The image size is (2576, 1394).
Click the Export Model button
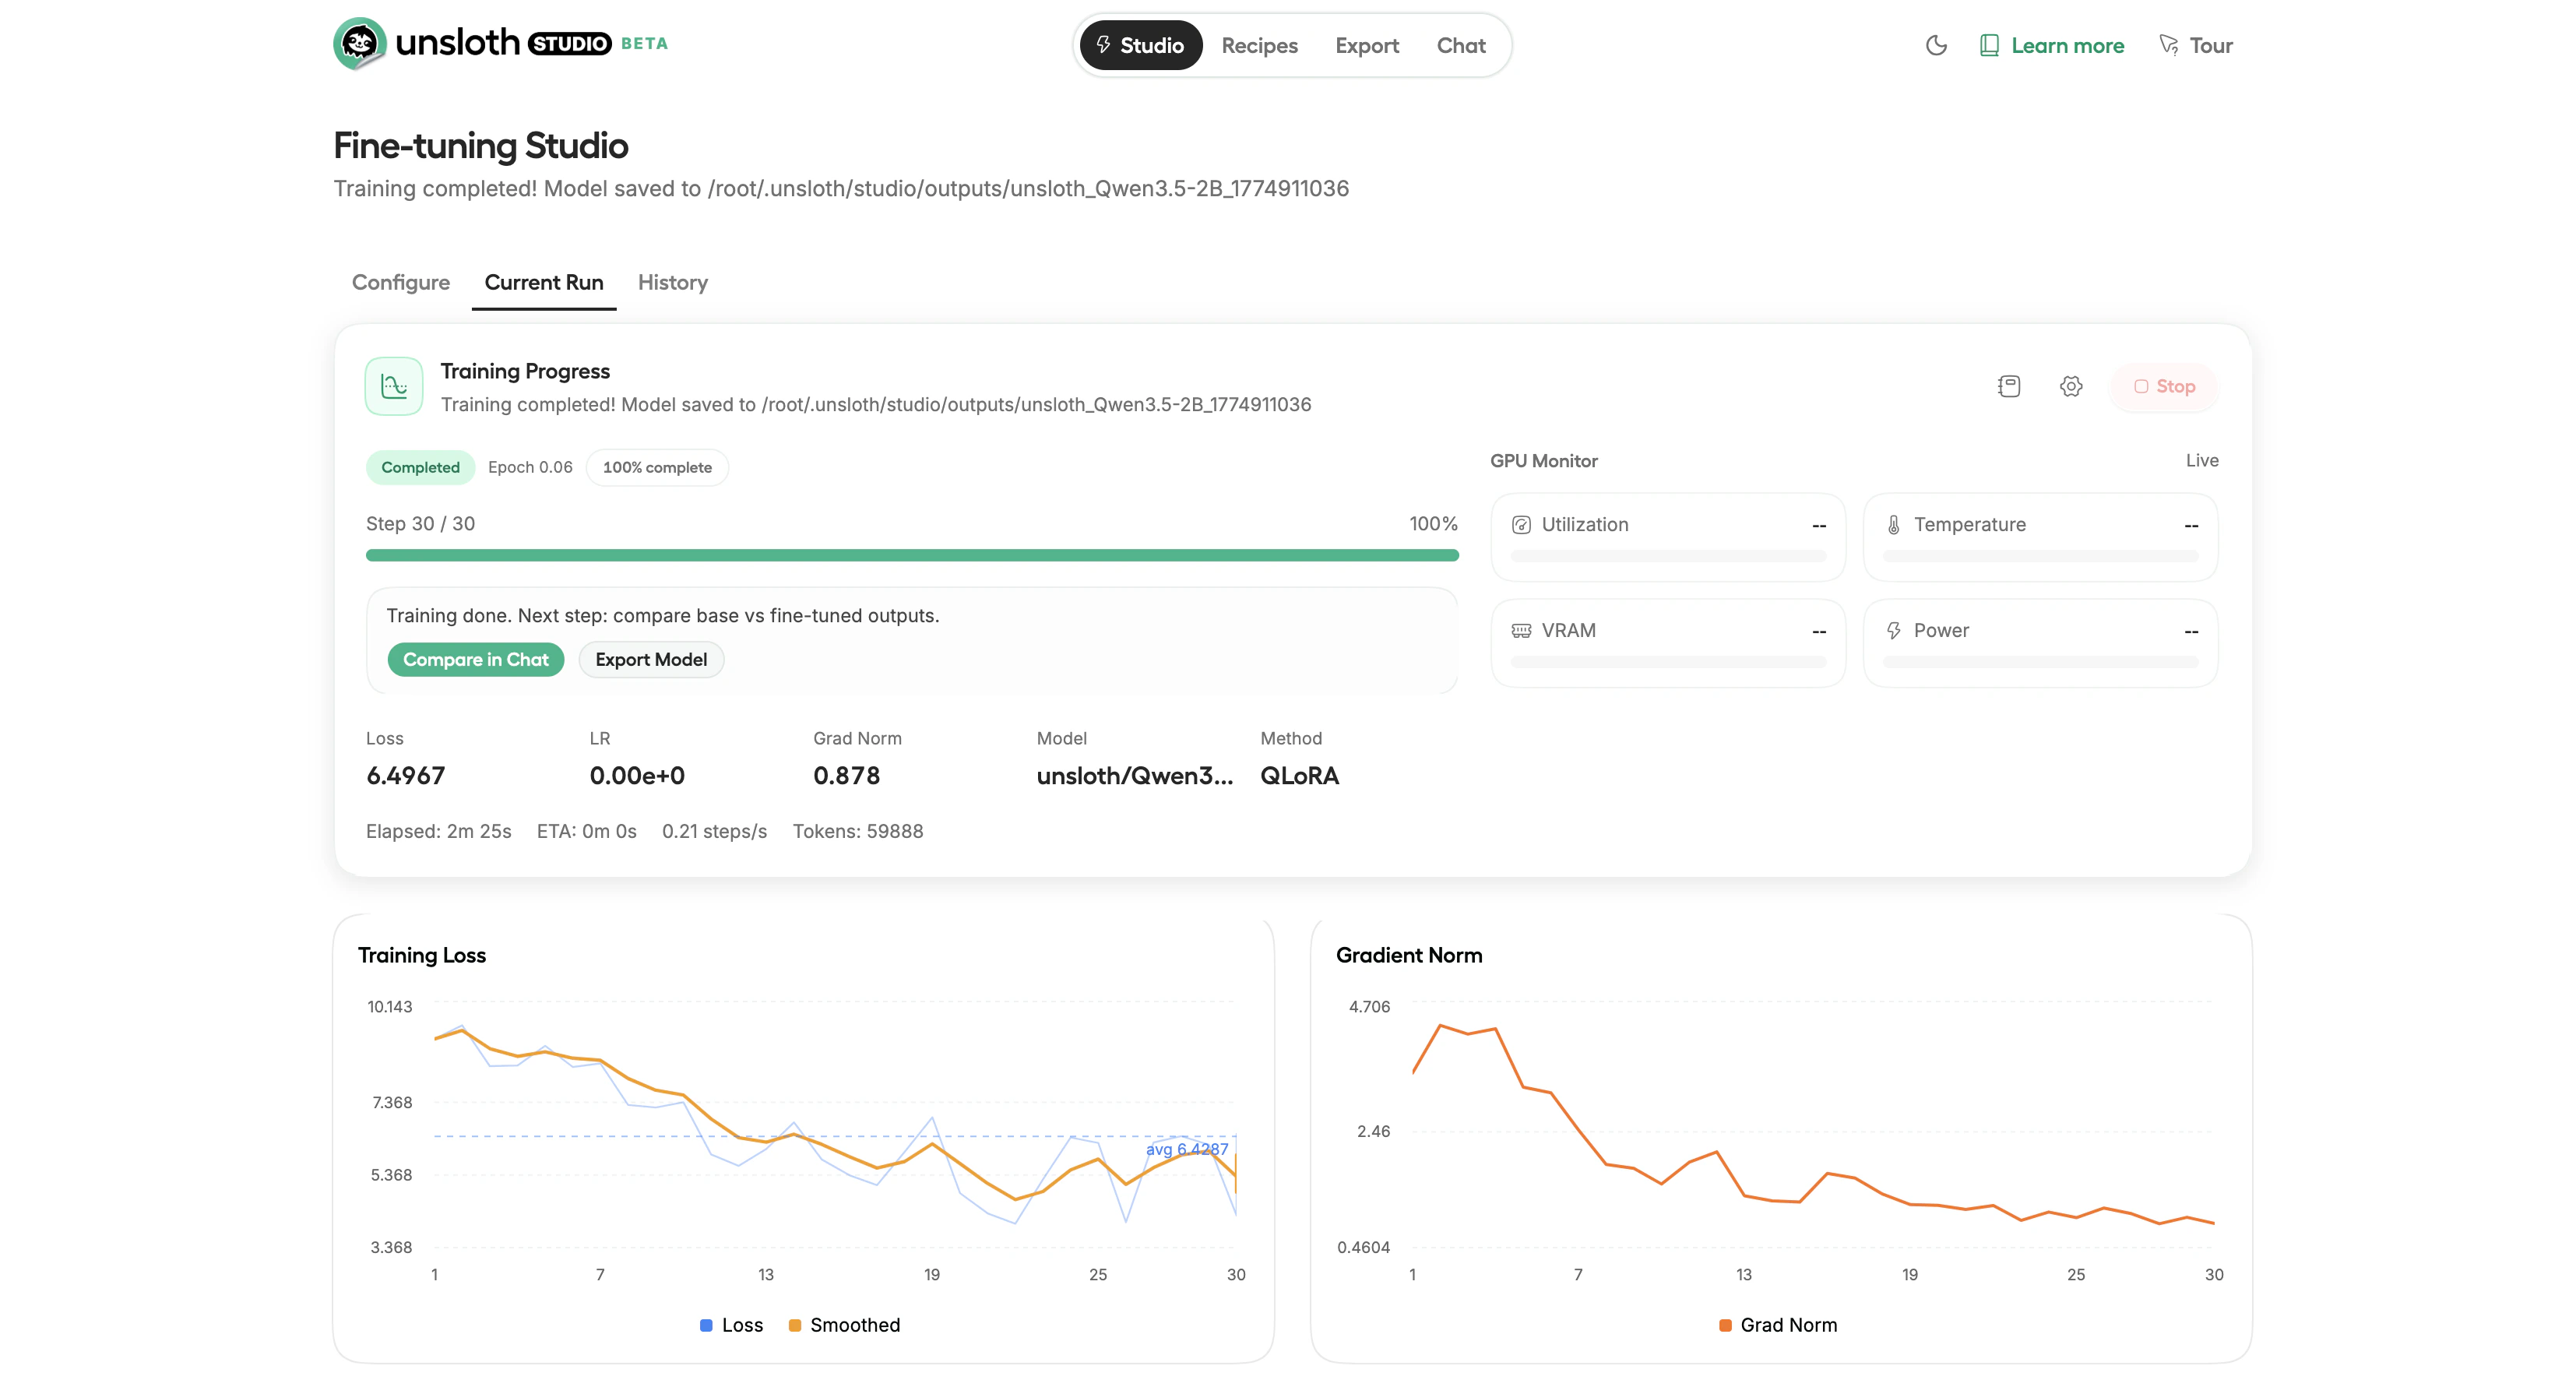tap(651, 660)
